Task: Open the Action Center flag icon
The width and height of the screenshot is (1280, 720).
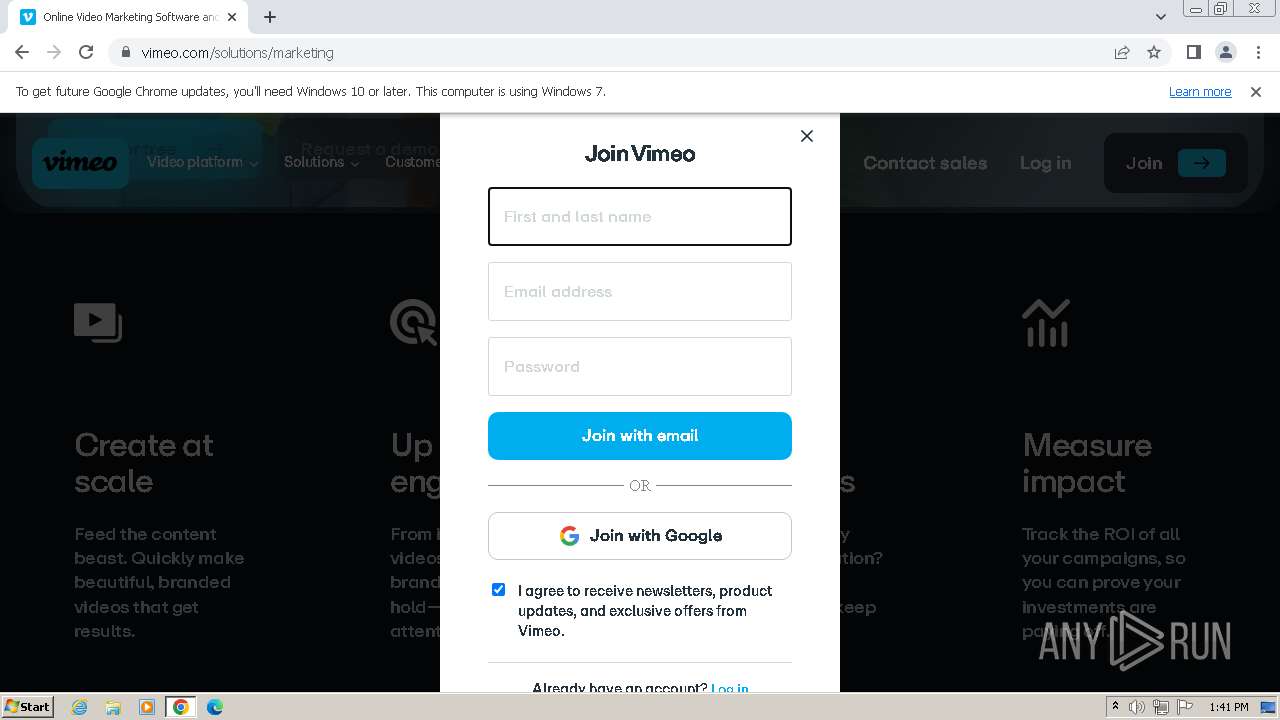Action: tap(1183, 707)
